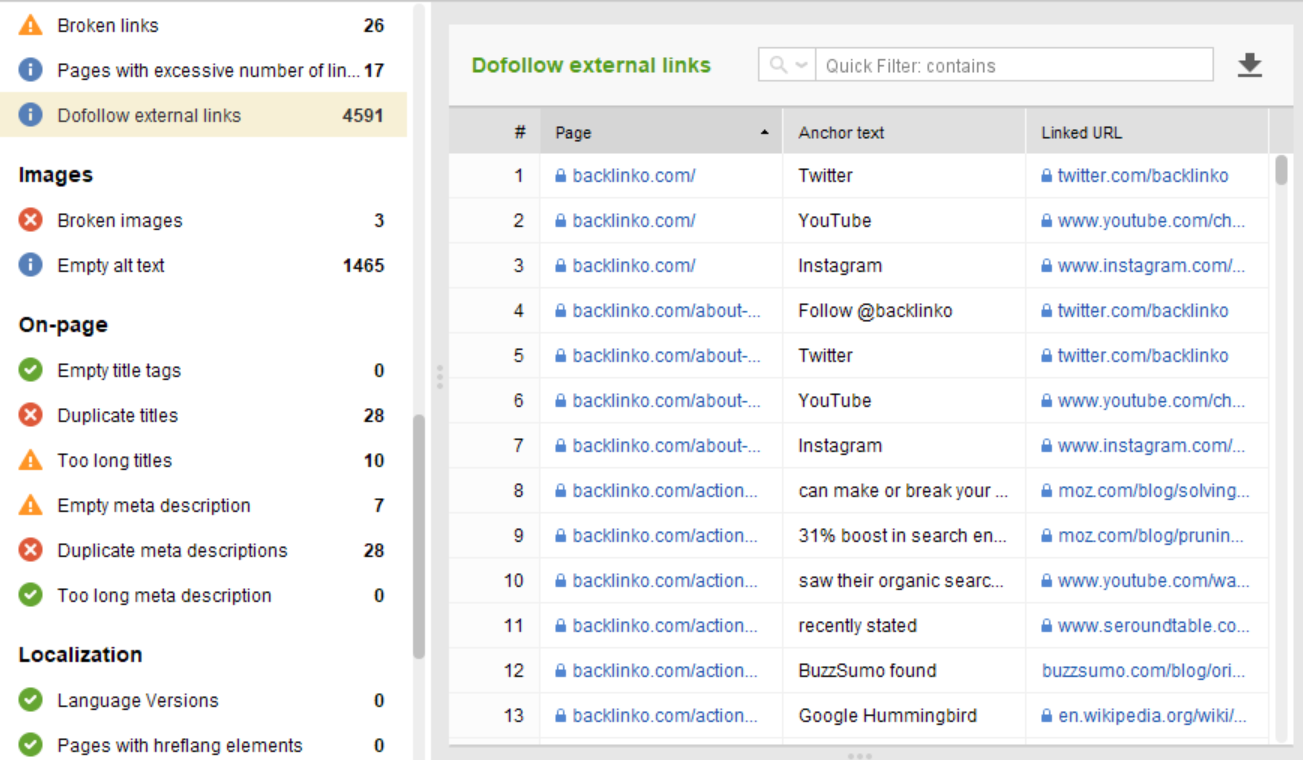This screenshot has height=760, width=1303.
Task: Click check icon beside Too long meta description
Action: click(x=31, y=595)
